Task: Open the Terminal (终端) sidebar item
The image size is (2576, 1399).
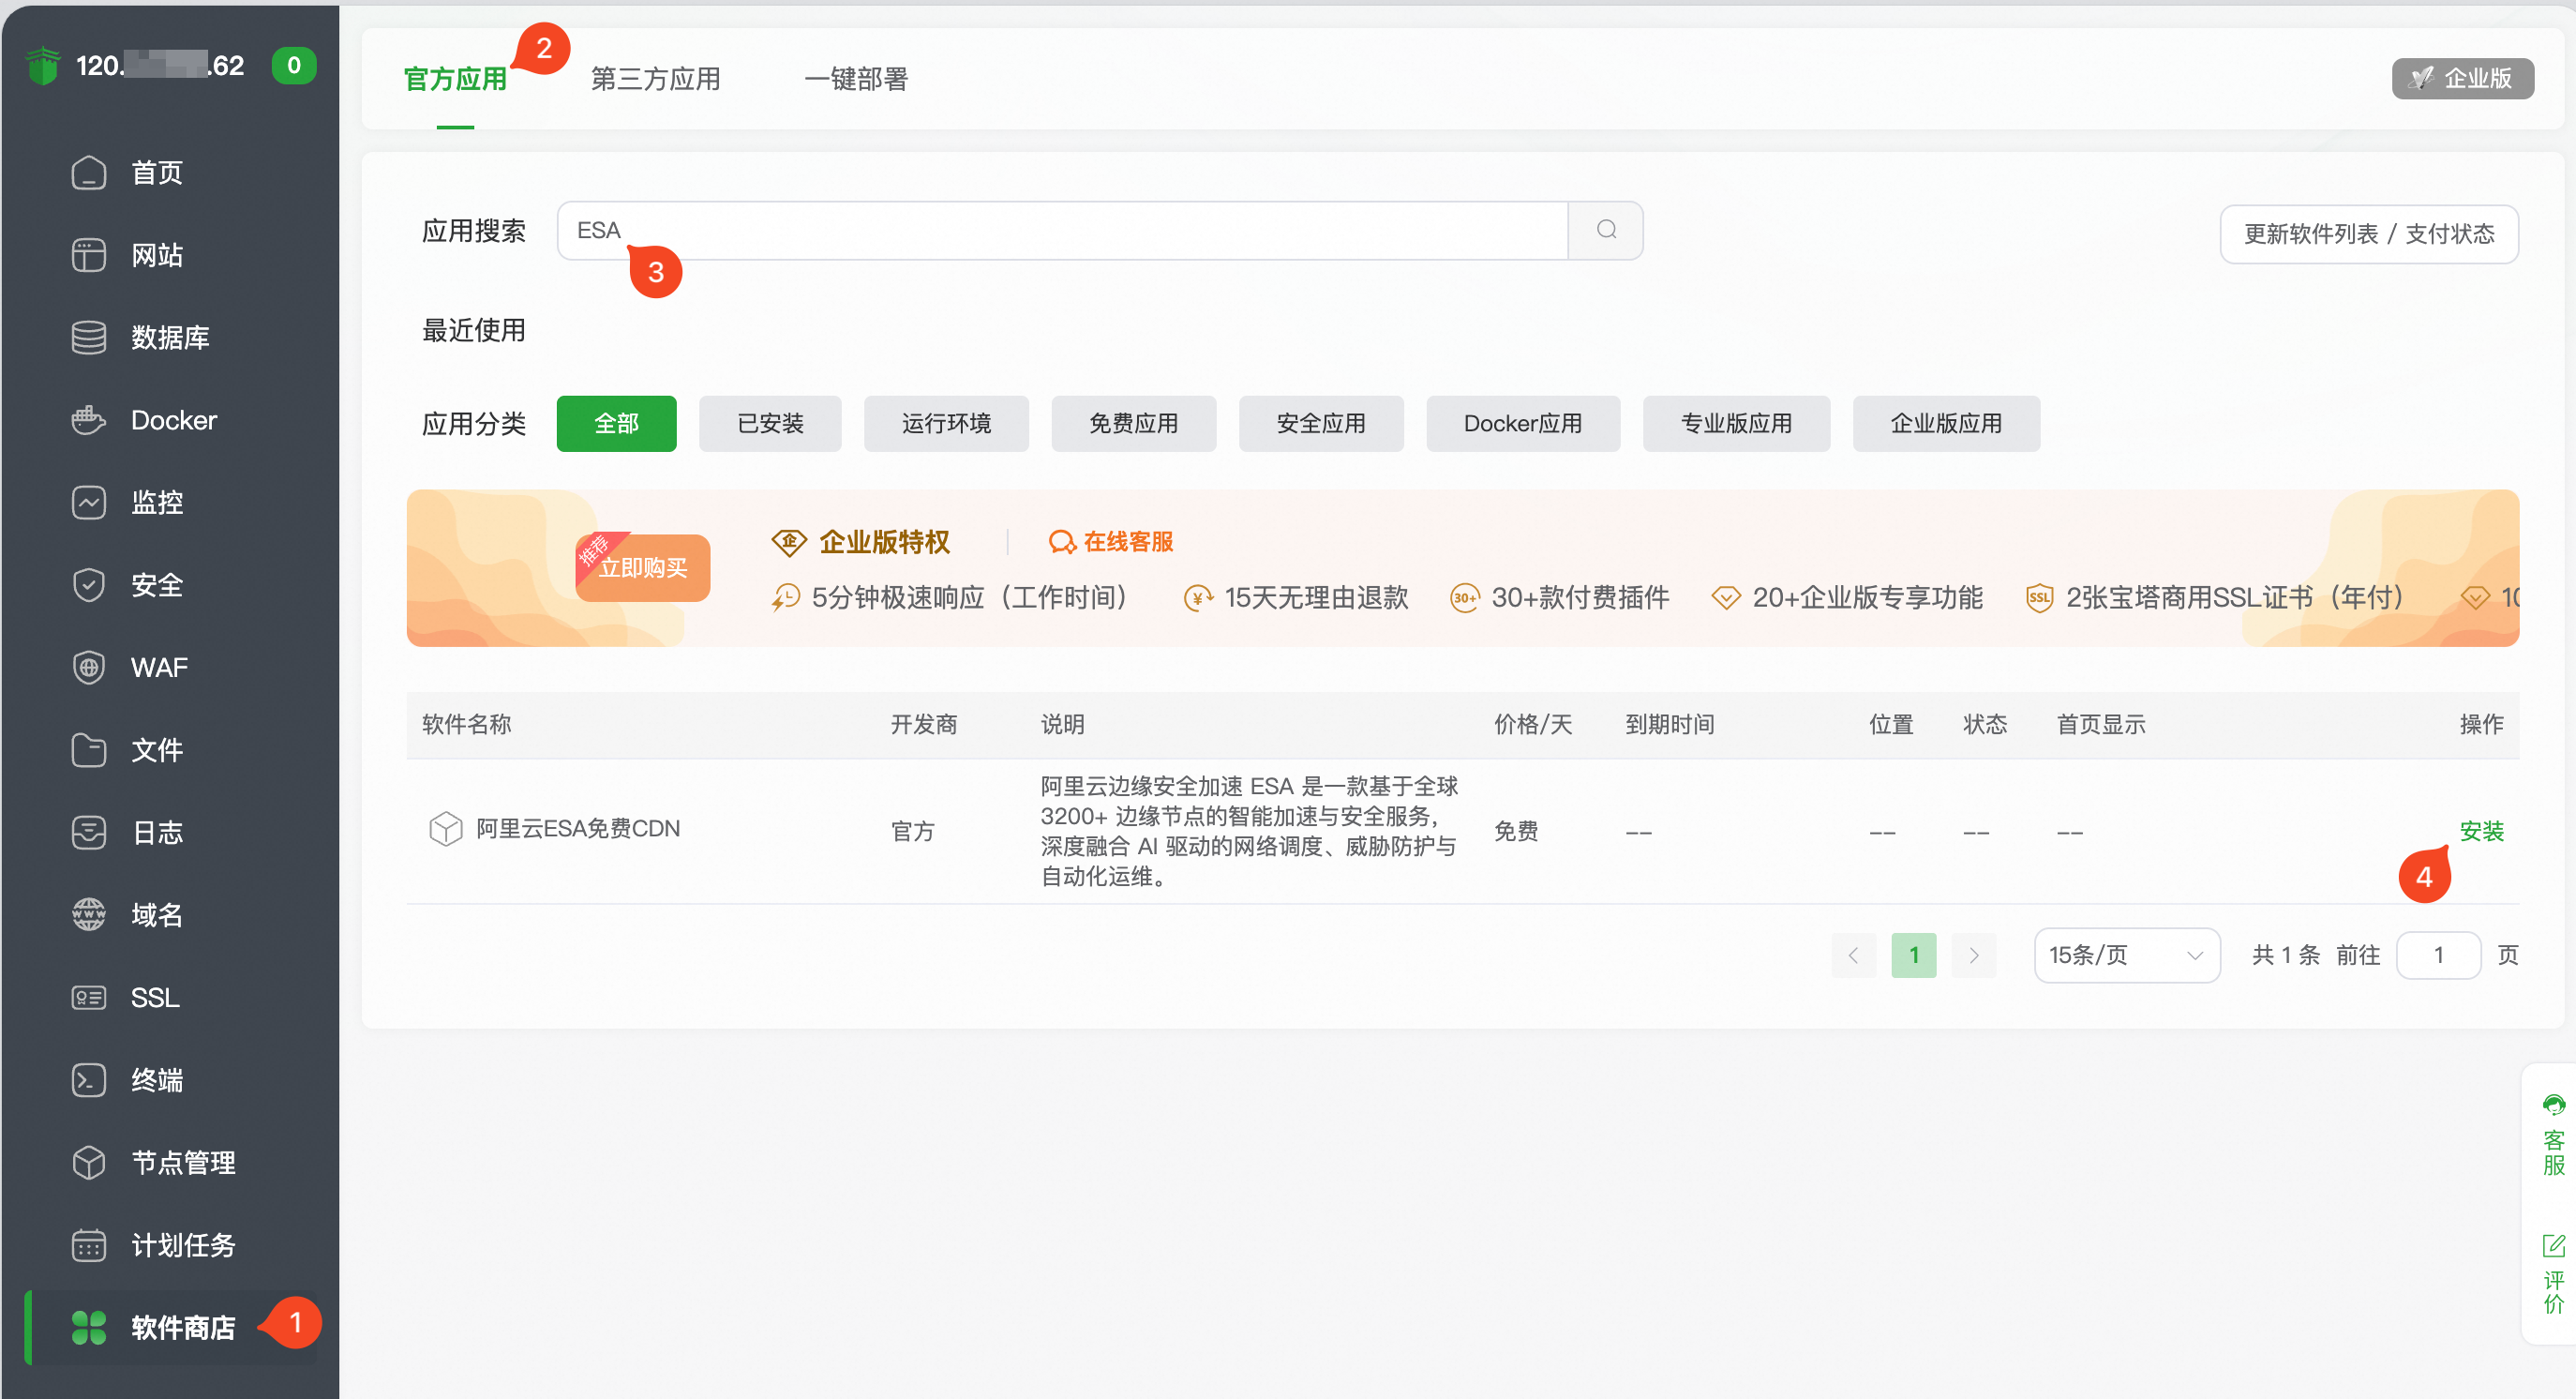Action: [x=156, y=1080]
